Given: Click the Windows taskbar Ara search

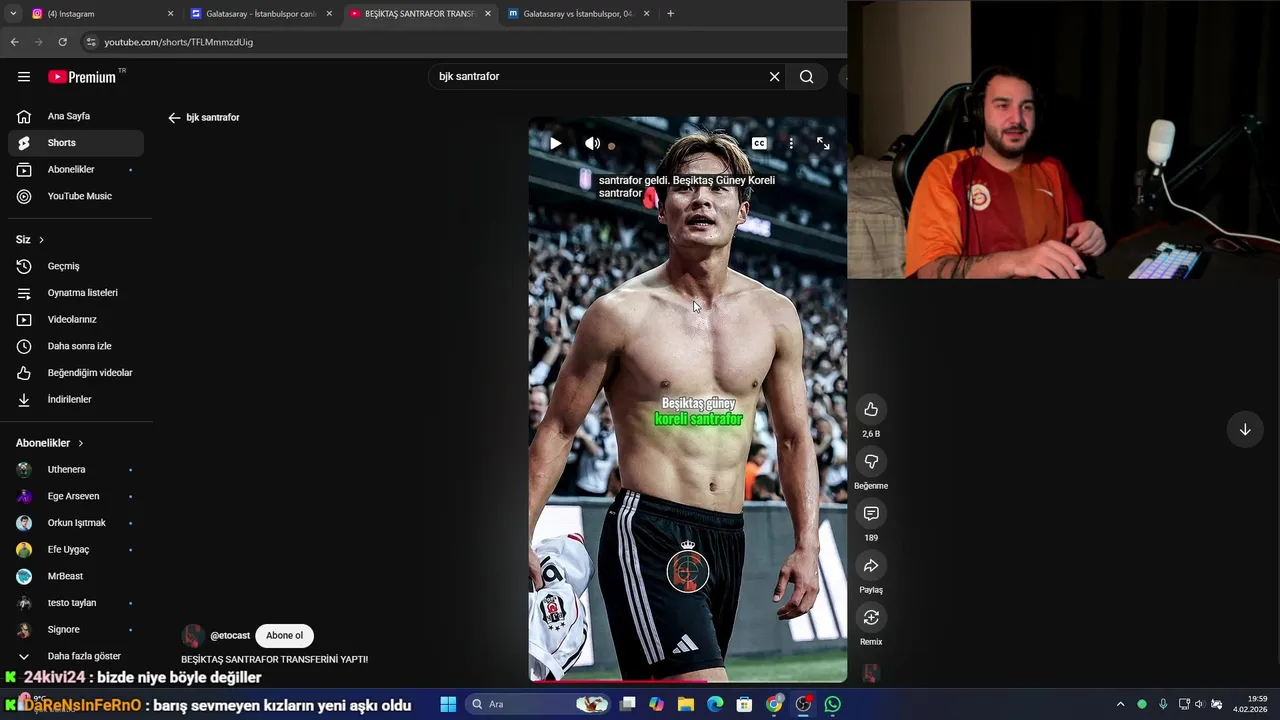Looking at the screenshot, I should [x=537, y=705].
